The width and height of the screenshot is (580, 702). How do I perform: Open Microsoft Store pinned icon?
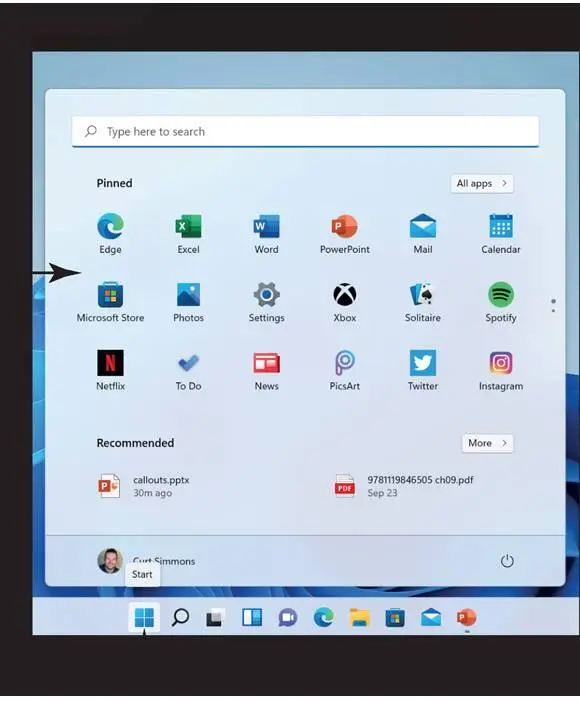pos(110,302)
